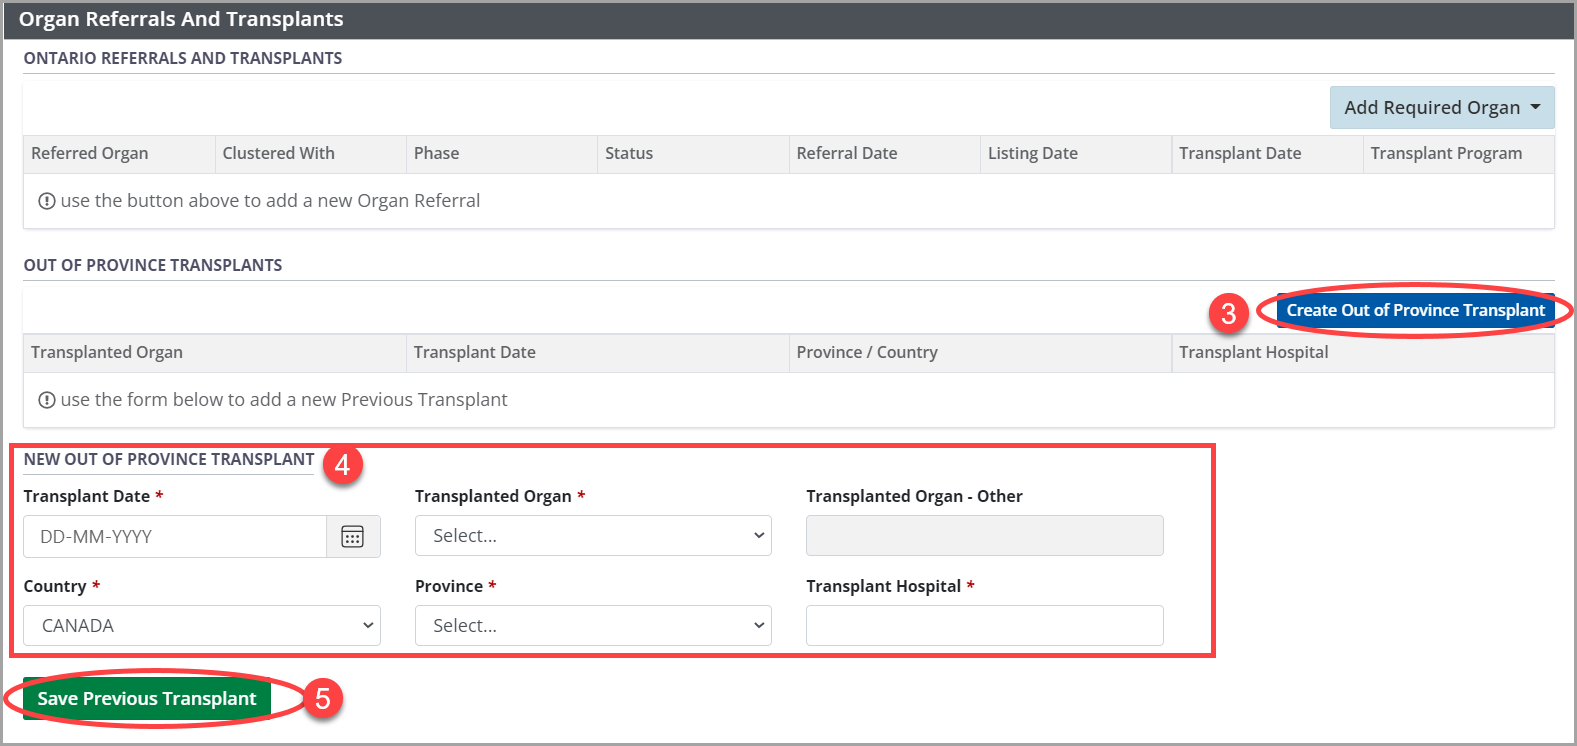1577x746 pixels.
Task: Click into the Transplant Hospital text field
Action: click(x=984, y=626)
